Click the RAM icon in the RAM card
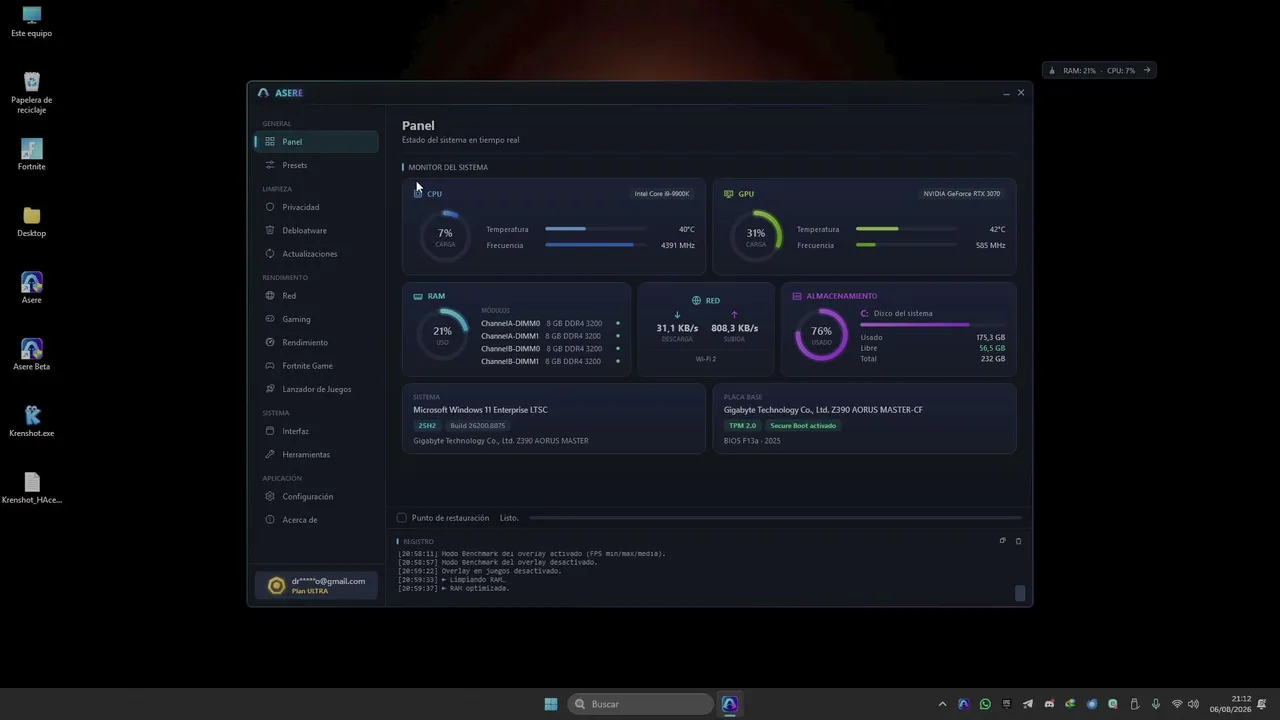The height and width of the screenshot is (720, 1280). pyautogui.click(x=418, y=296)
